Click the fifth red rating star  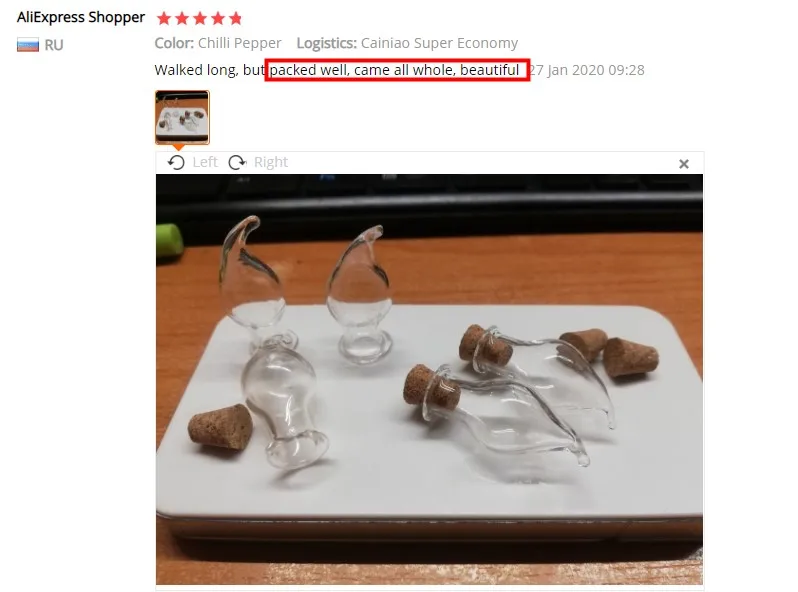[x=235, y=19]
